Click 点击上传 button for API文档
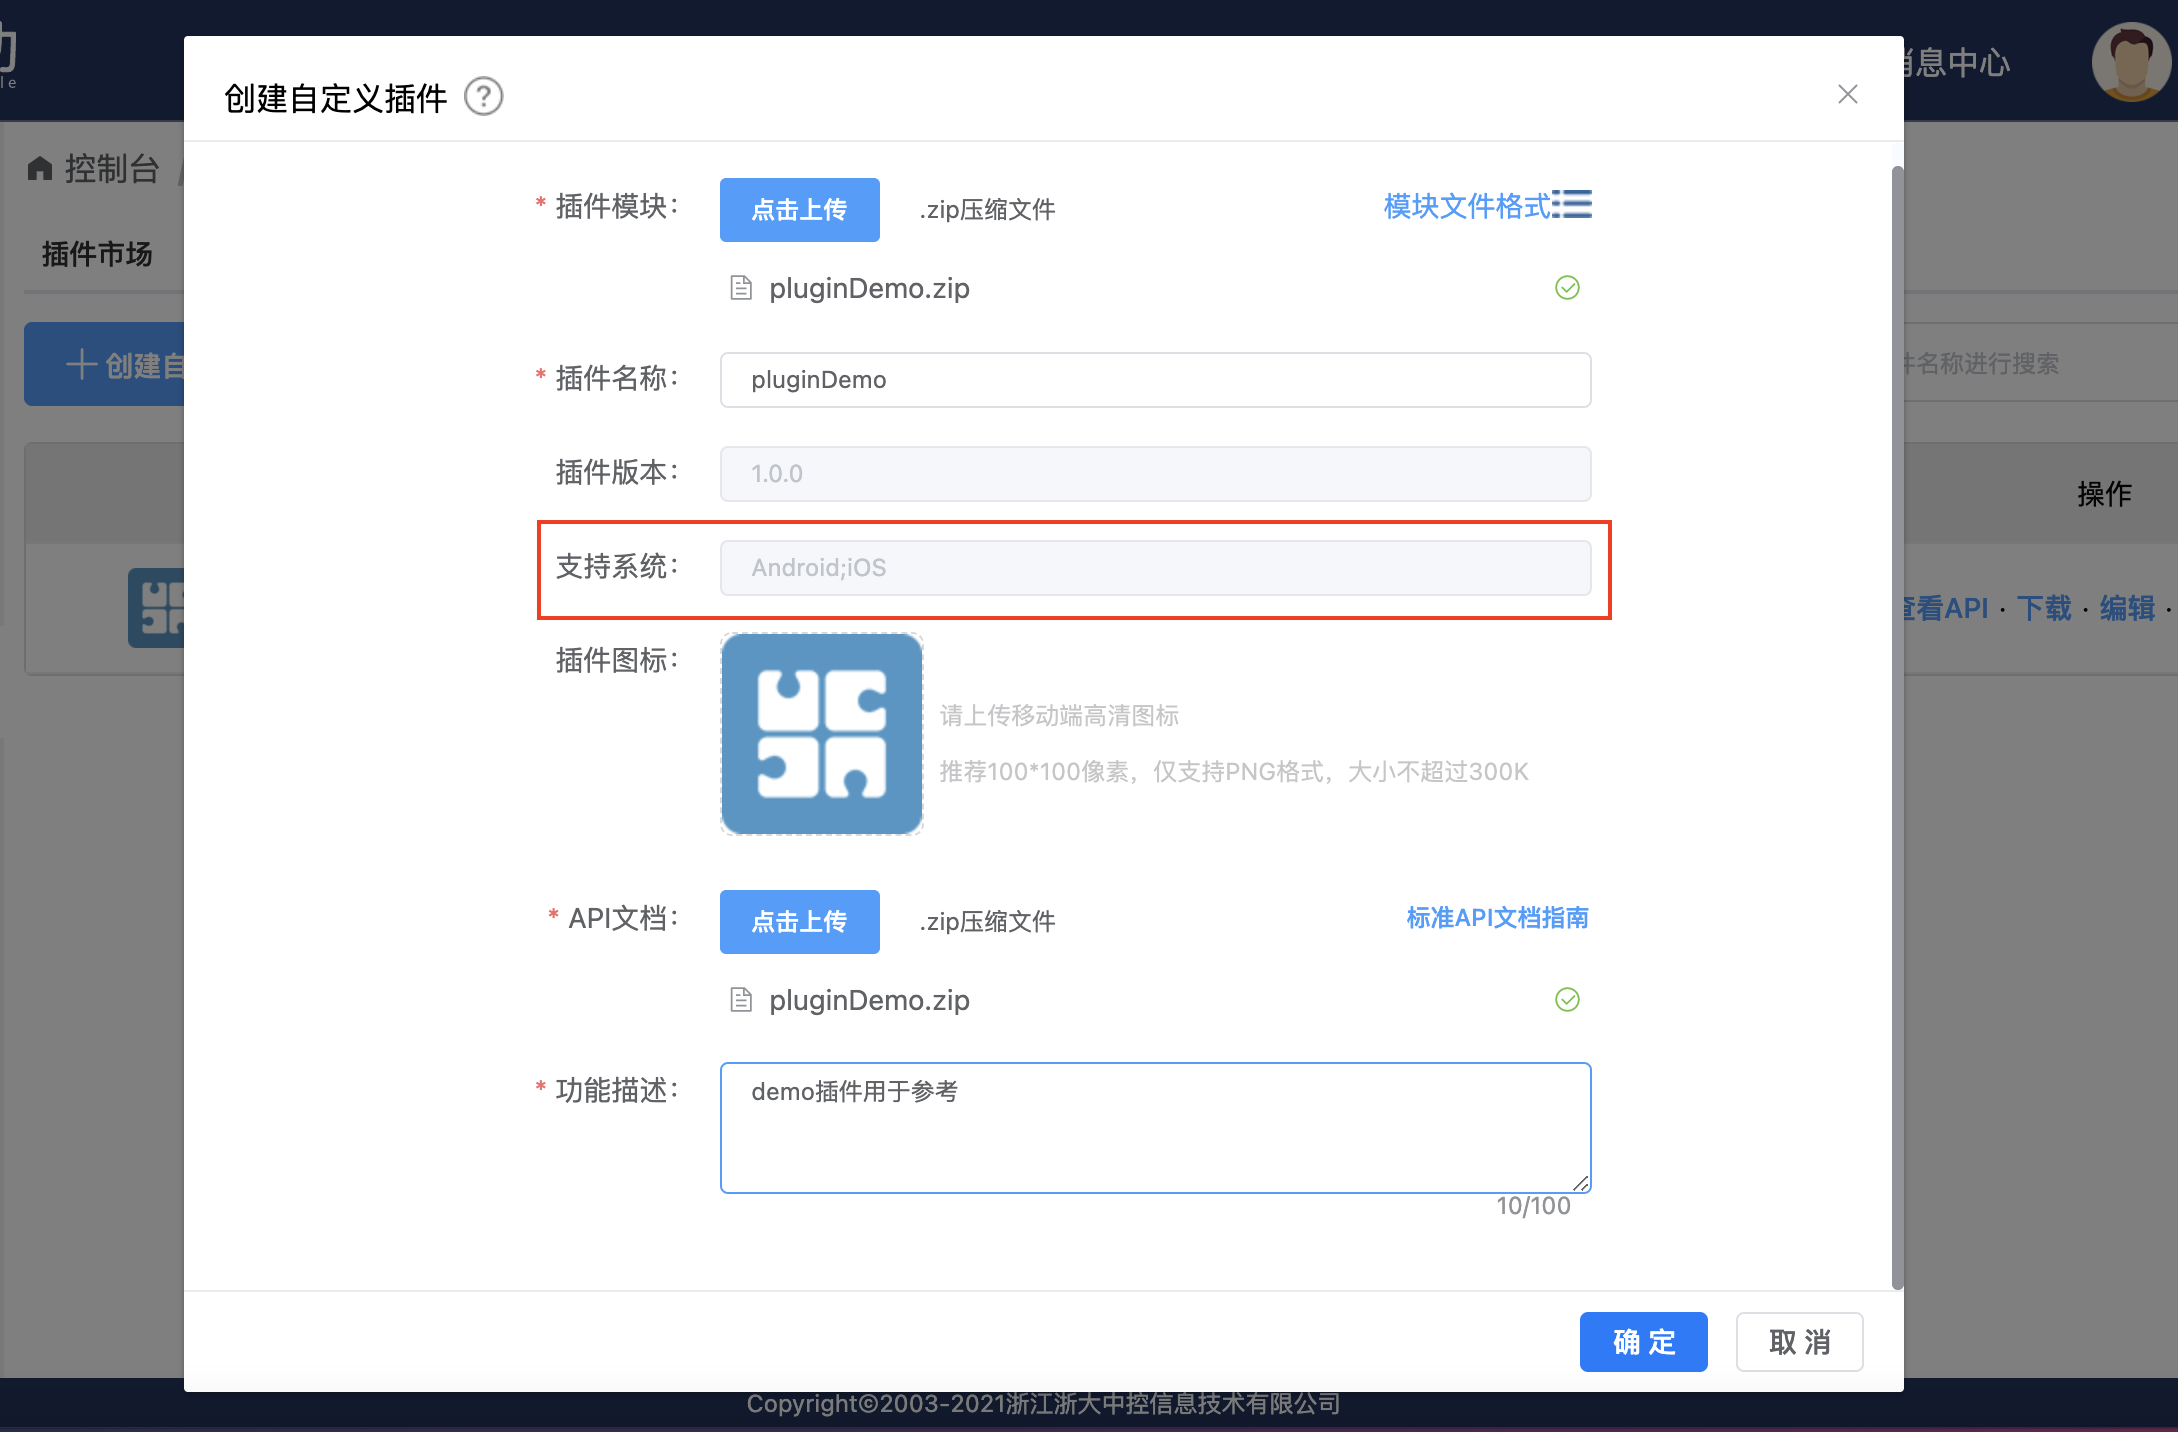The image size is (2178, 1432). pyautogui.click(x=799, y=922)
